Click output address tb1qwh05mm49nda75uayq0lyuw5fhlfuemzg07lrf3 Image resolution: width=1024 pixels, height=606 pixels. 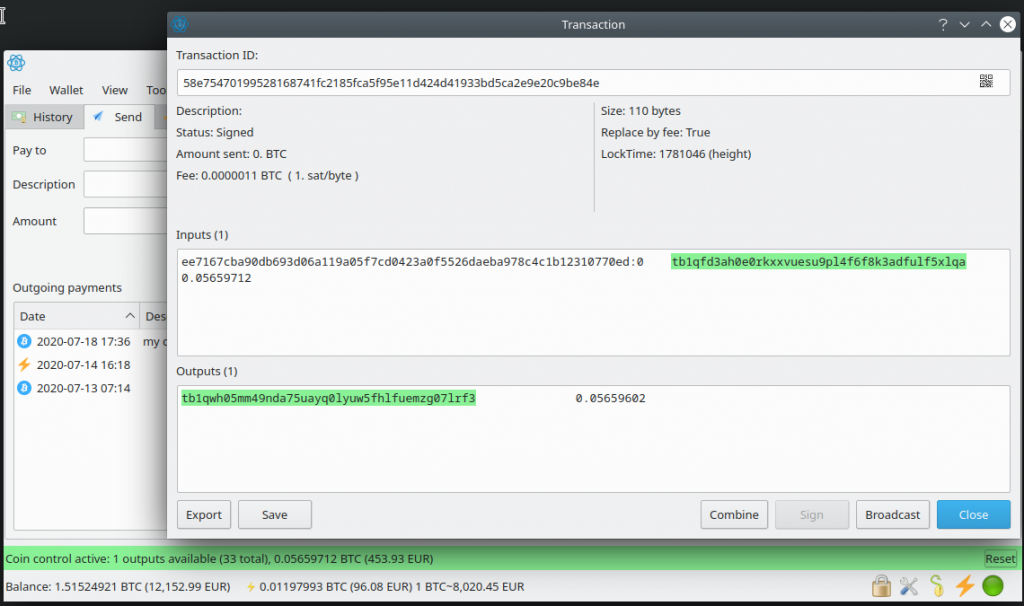pos(328,398)
